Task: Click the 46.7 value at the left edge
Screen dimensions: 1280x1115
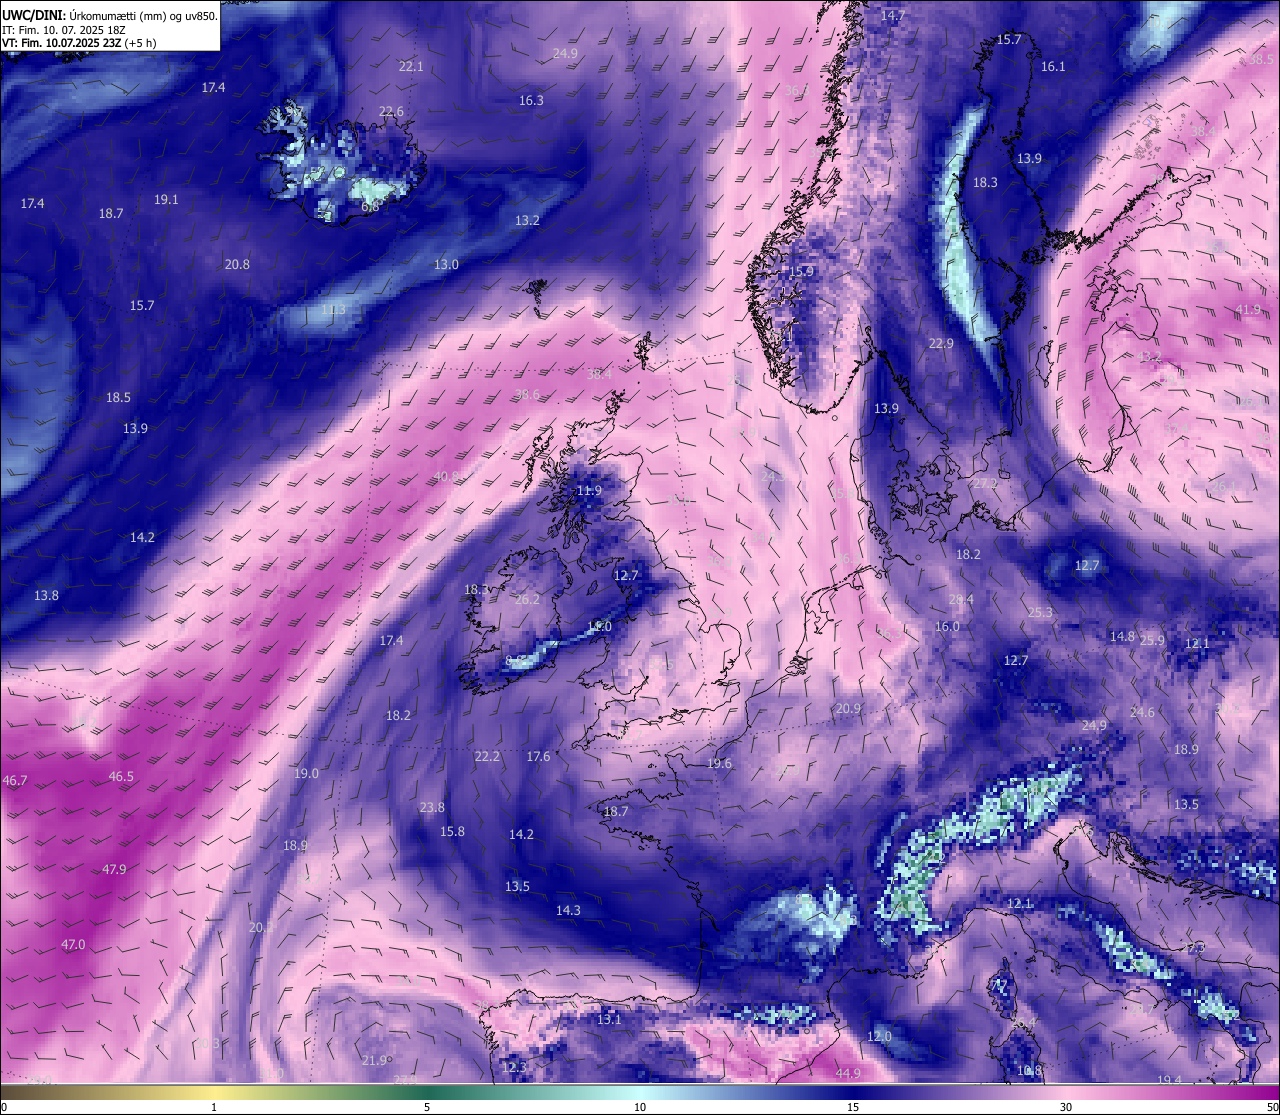Action: tap(15, 781)
